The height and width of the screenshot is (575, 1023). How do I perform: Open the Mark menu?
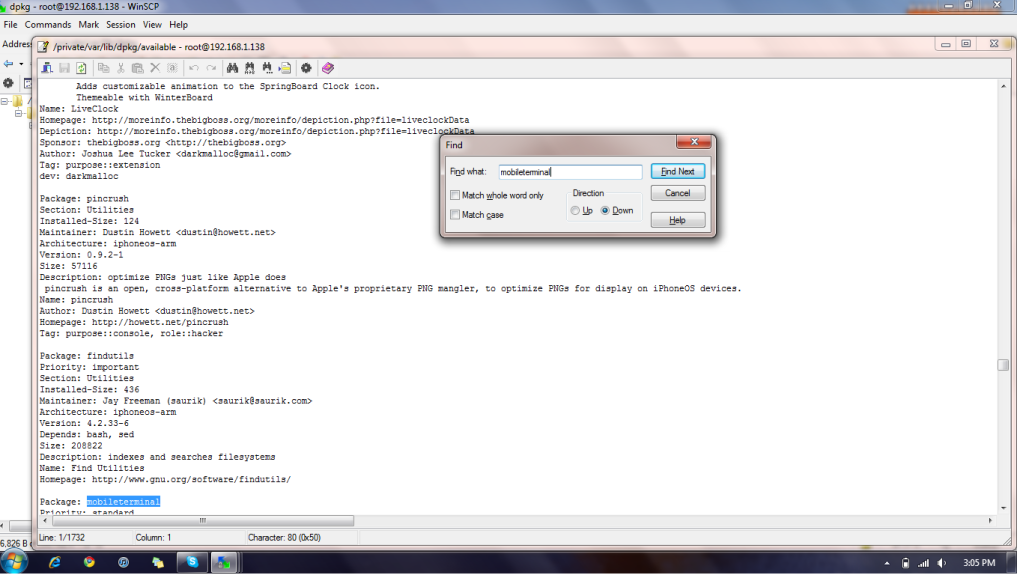pos(89,25)
